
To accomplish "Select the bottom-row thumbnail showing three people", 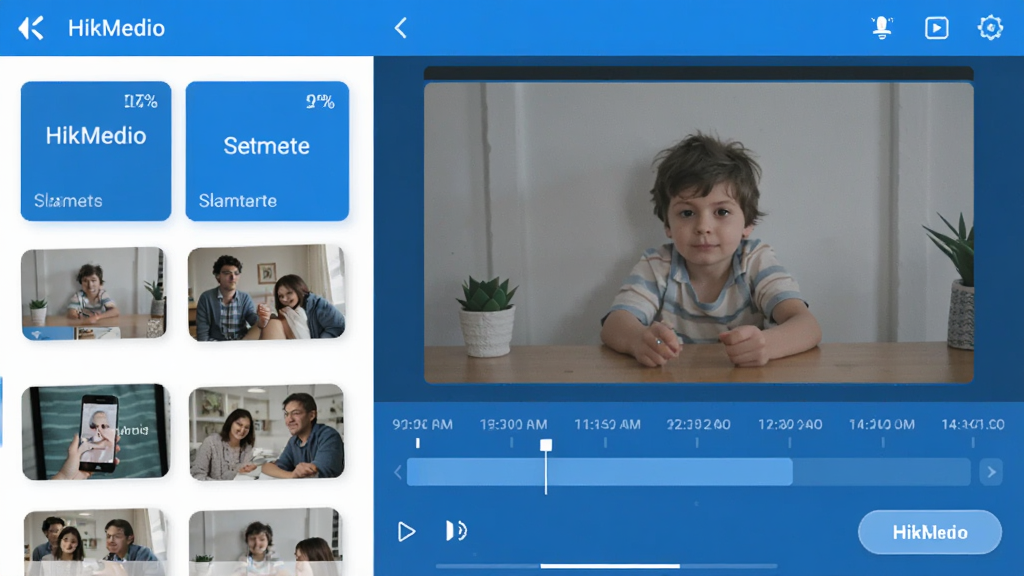I will [95, 542].
